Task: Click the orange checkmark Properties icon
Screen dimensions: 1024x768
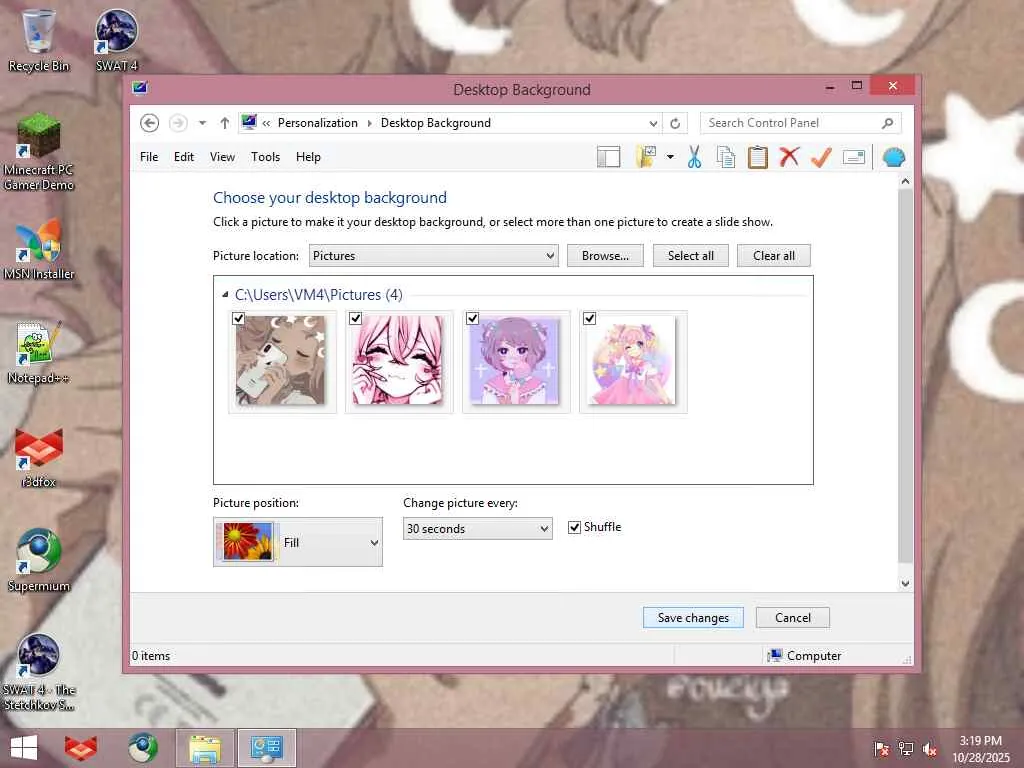Action: [822, 157]
